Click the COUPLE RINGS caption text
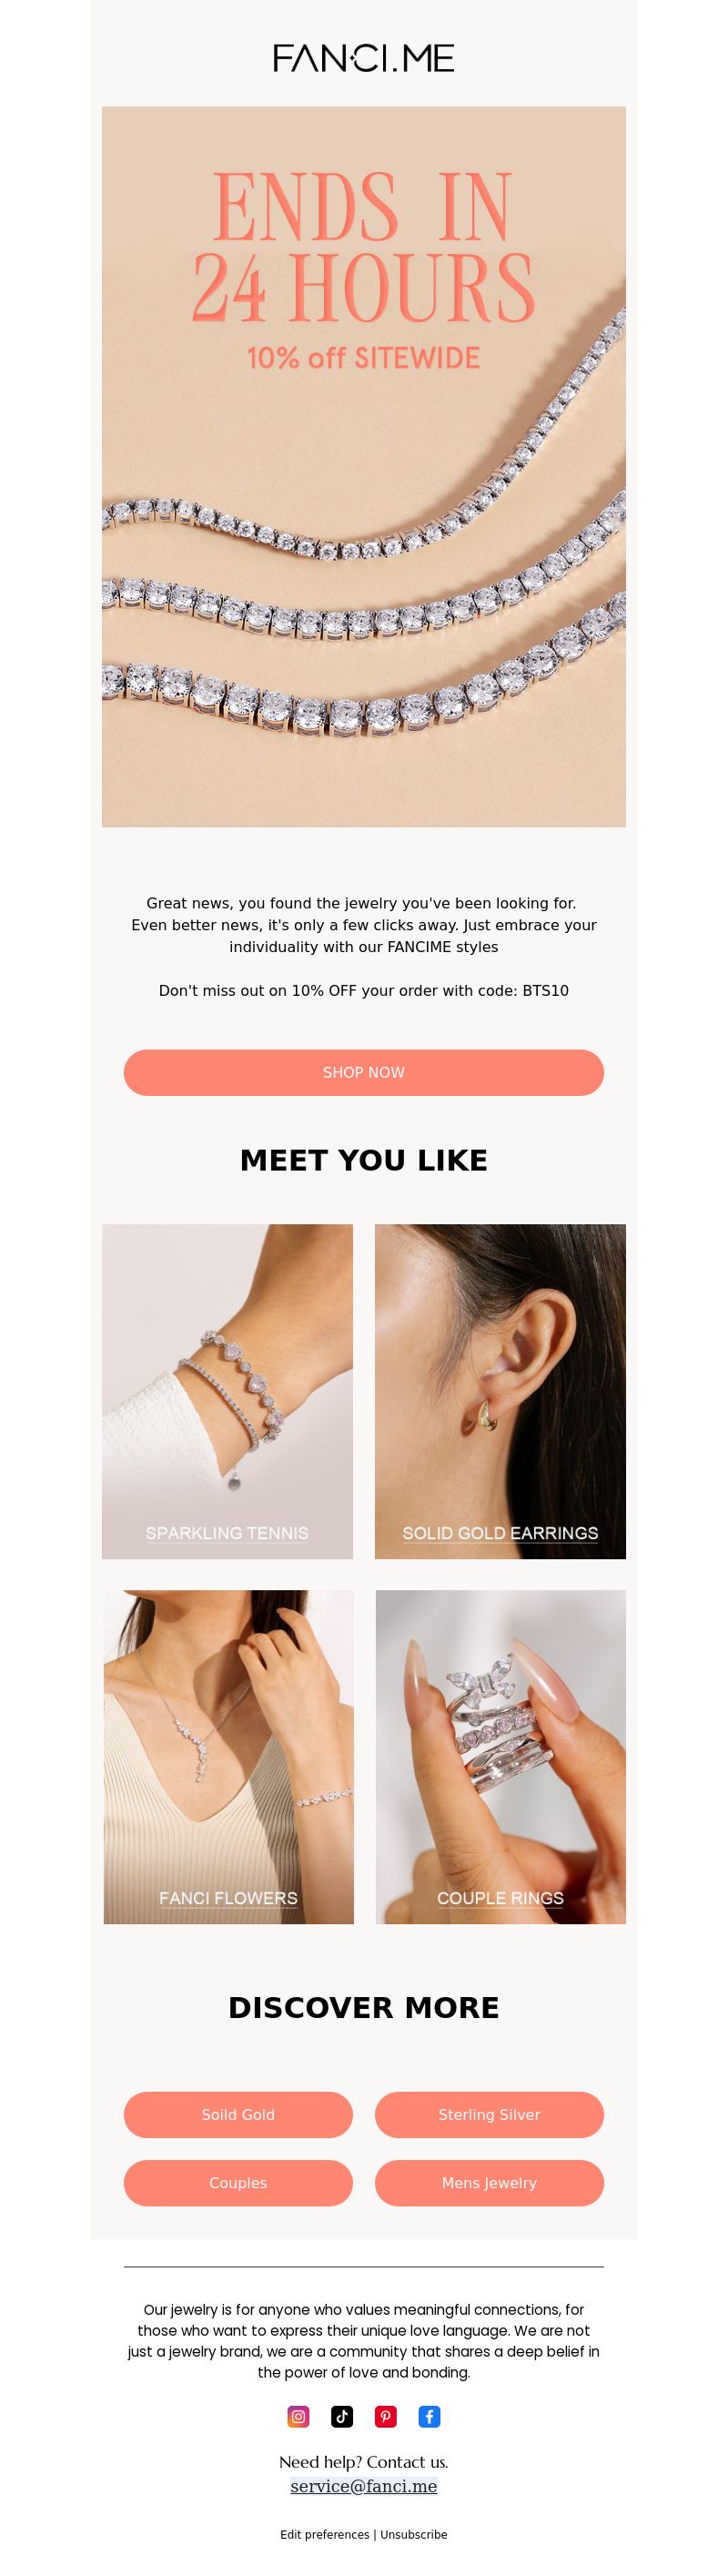Viewport: 728px width, 2576px height. click(x=500, y=1897)
